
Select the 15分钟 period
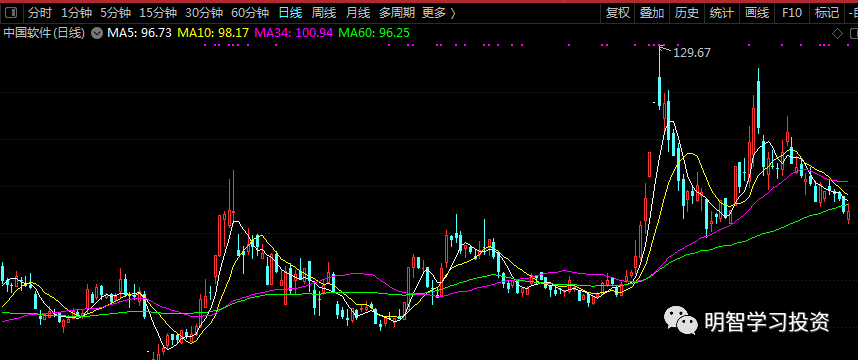pyautogui.click(x=158, y=13)
